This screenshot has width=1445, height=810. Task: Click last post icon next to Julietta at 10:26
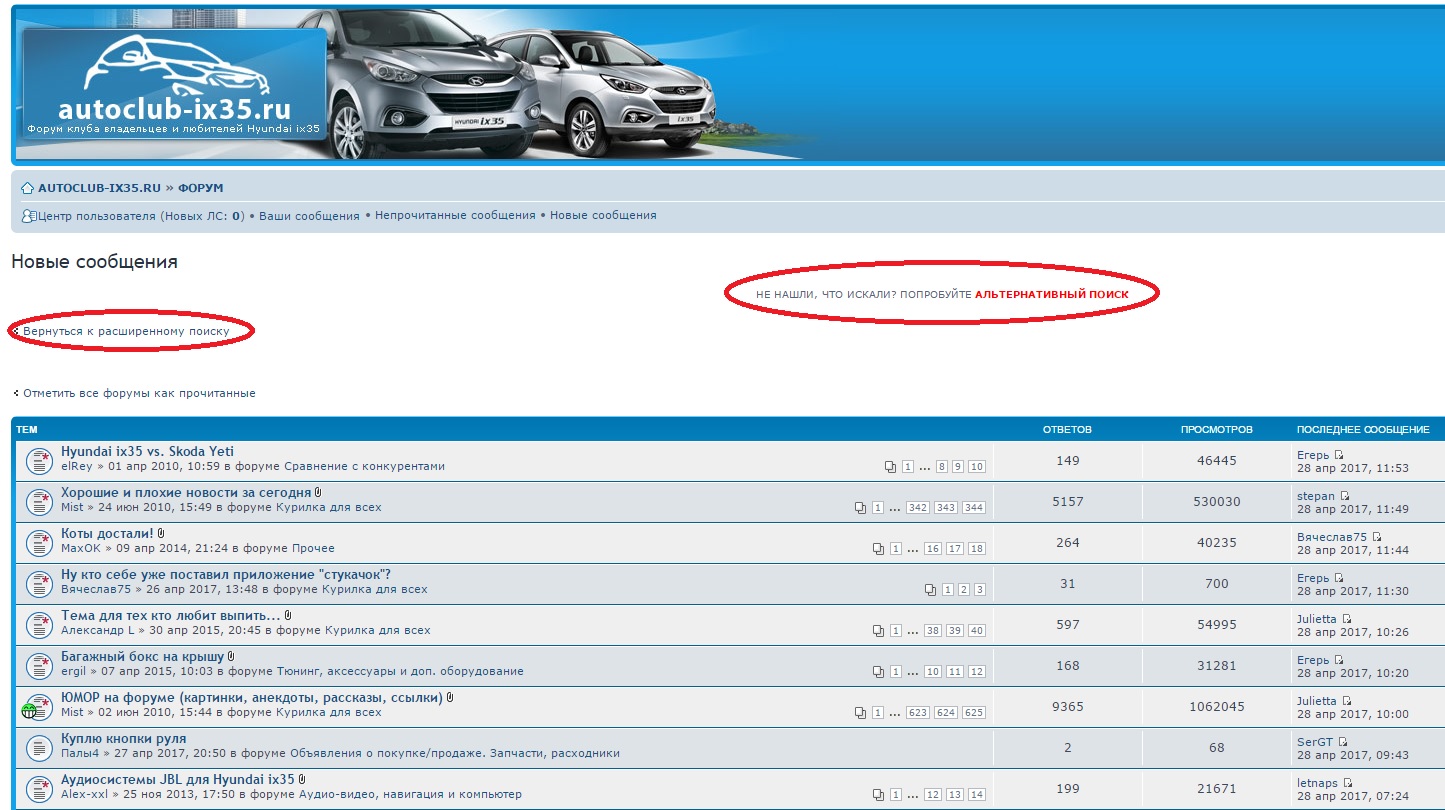[1347, 619]
